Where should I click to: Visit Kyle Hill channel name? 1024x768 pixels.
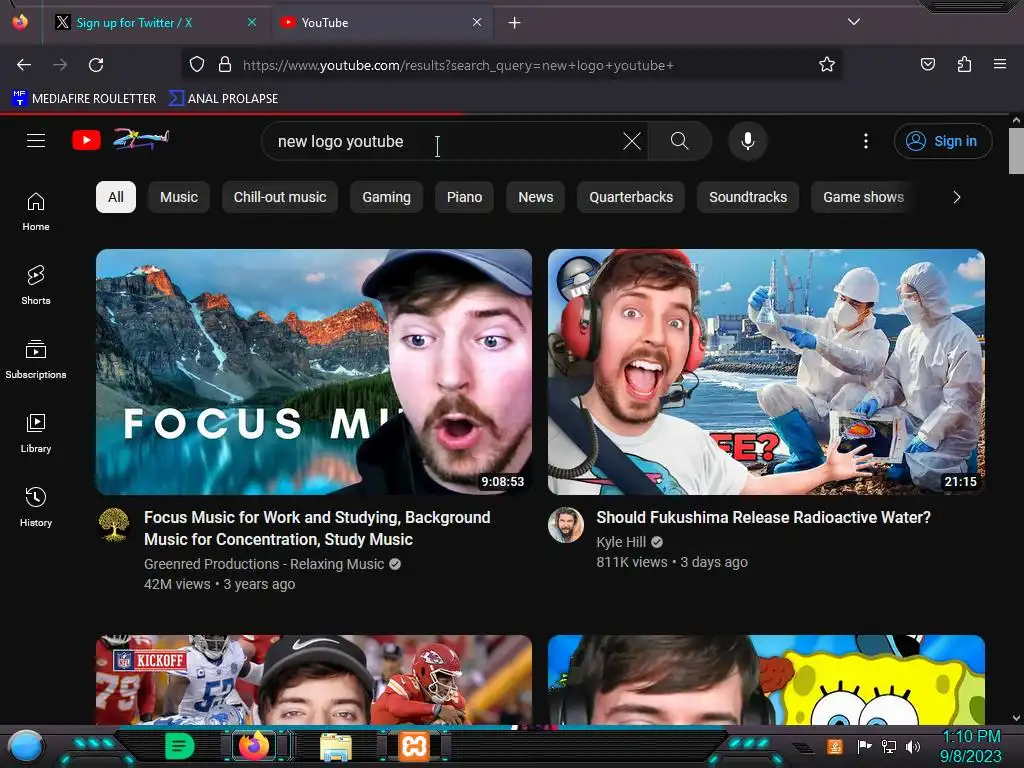click(x=621, y=542)
